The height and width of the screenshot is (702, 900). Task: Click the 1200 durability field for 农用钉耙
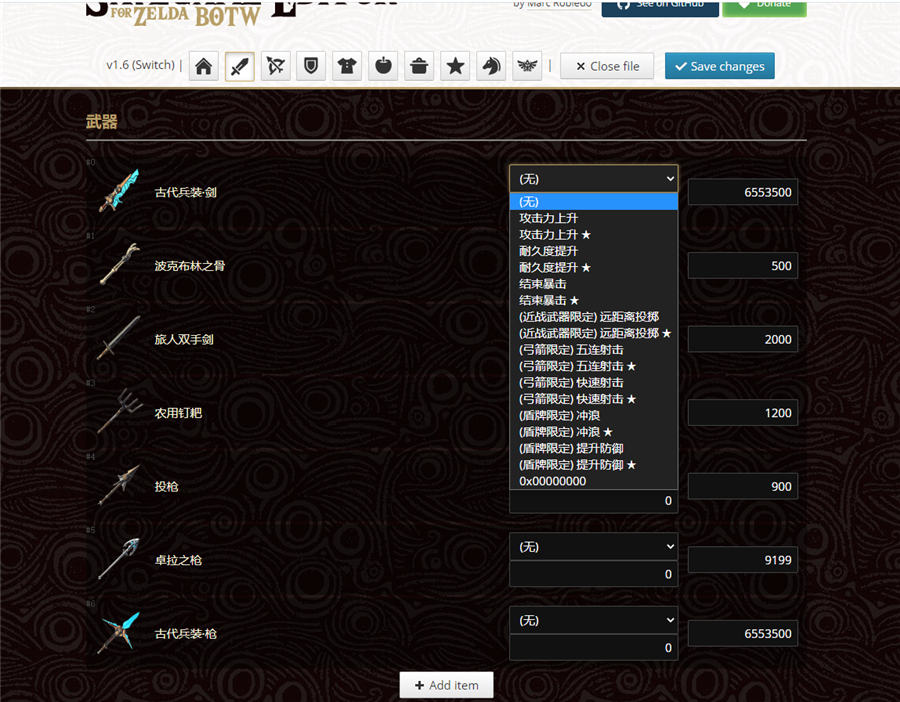[x=743, y=413]
